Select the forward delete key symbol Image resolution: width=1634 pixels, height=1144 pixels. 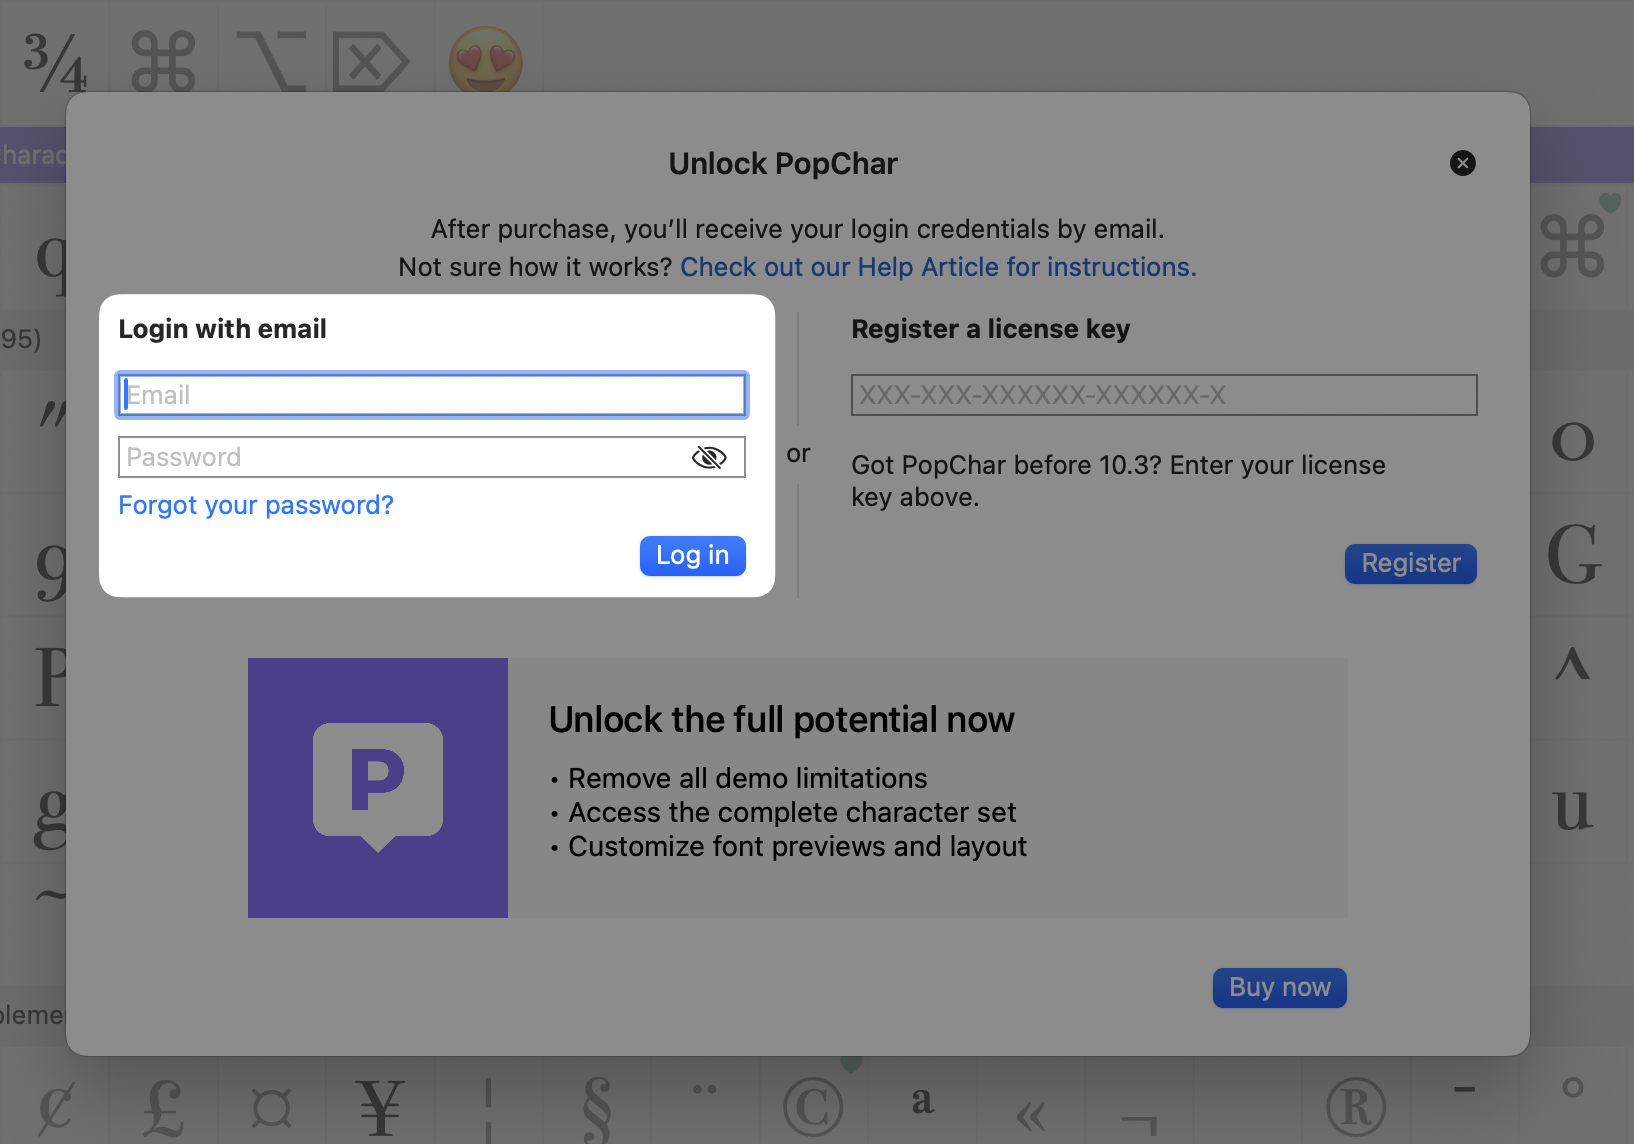(370, 62)
